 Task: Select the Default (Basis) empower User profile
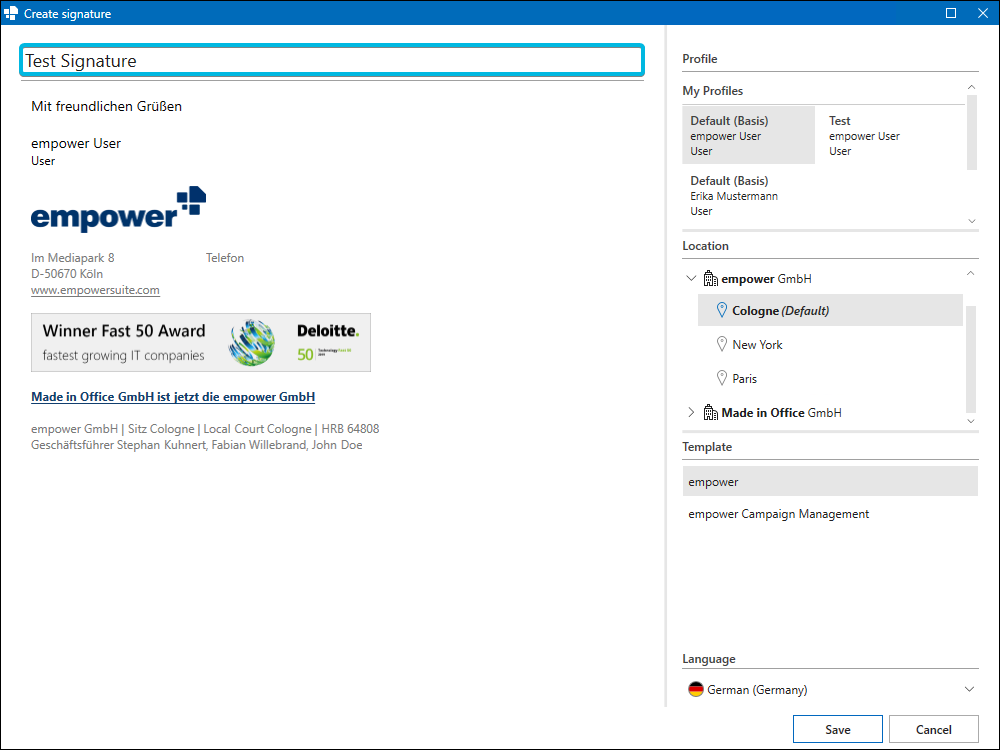coord(749,135)
